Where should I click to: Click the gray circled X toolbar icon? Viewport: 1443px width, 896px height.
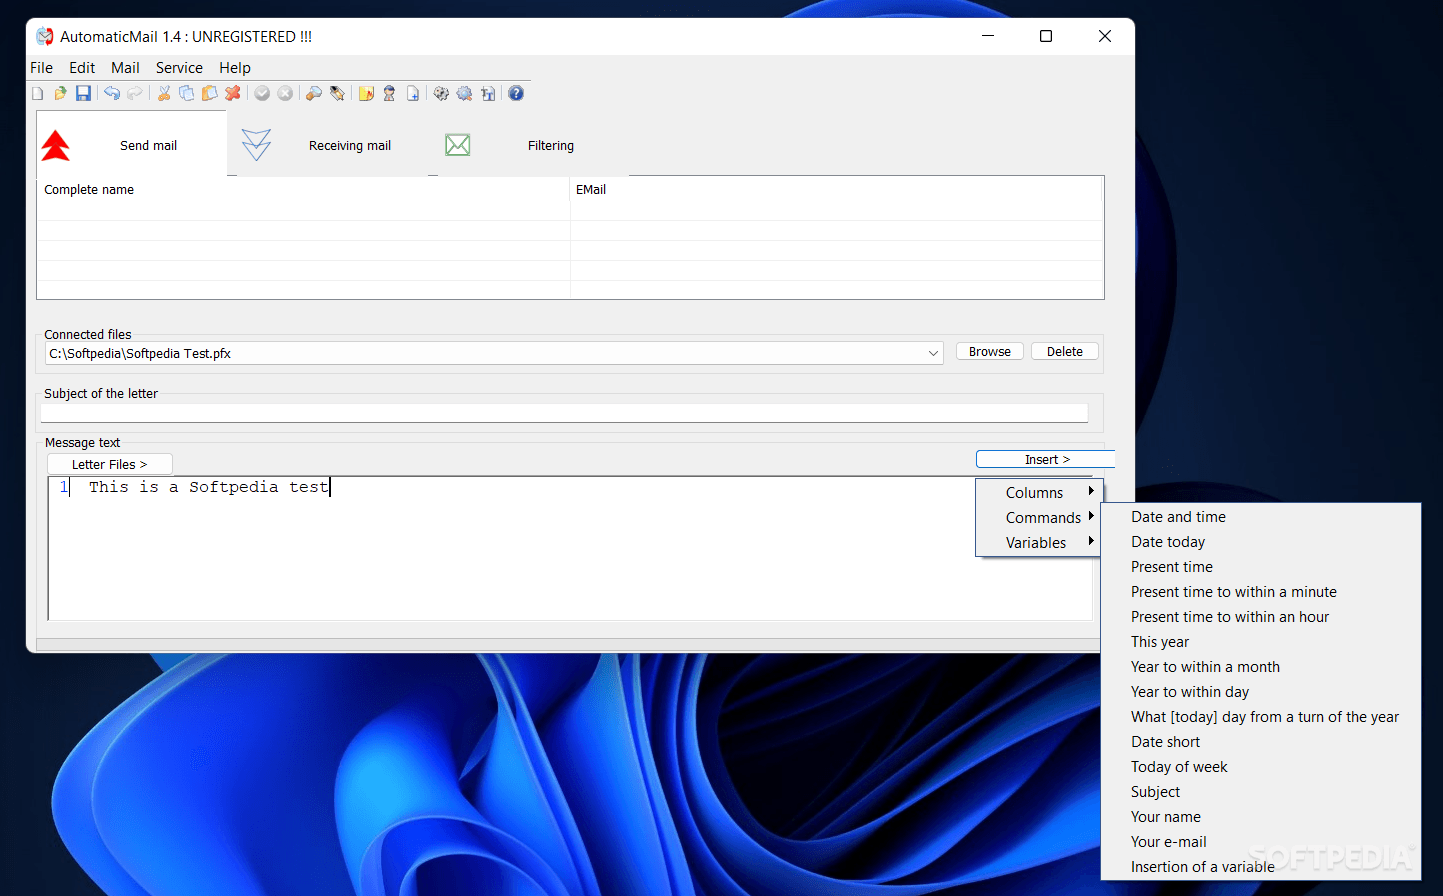285,93
